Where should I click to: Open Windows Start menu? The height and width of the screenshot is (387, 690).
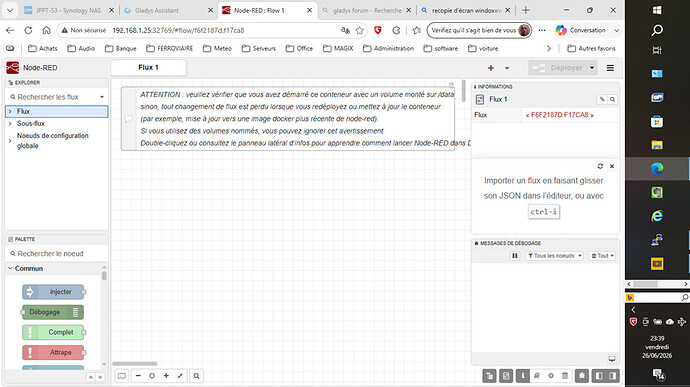coord(657,10)
